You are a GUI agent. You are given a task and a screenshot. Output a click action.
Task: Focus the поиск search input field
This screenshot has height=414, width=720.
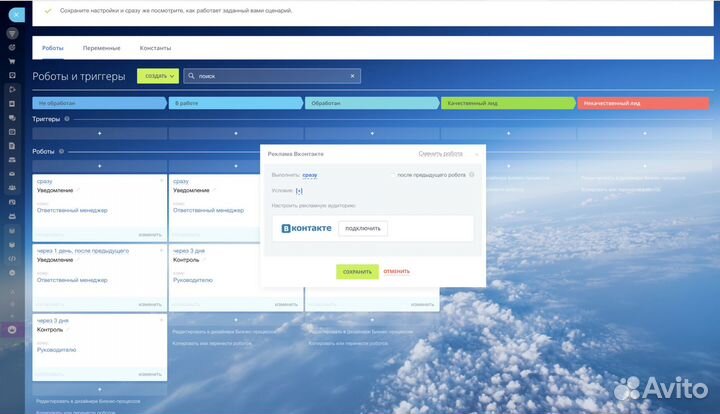point(272,76)
